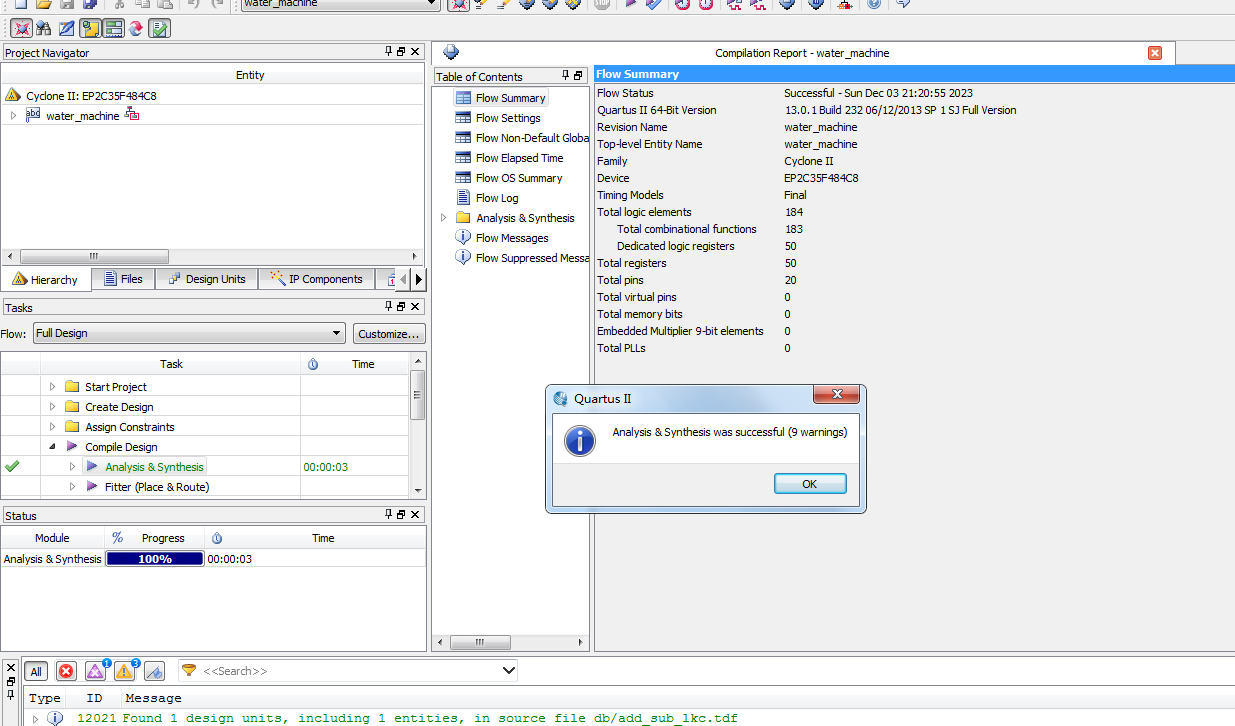This screenshot has height=726, width=1235.
Task: Click the red-blue refresh arrows toolbar icon
Action: (x=136, y=28)
